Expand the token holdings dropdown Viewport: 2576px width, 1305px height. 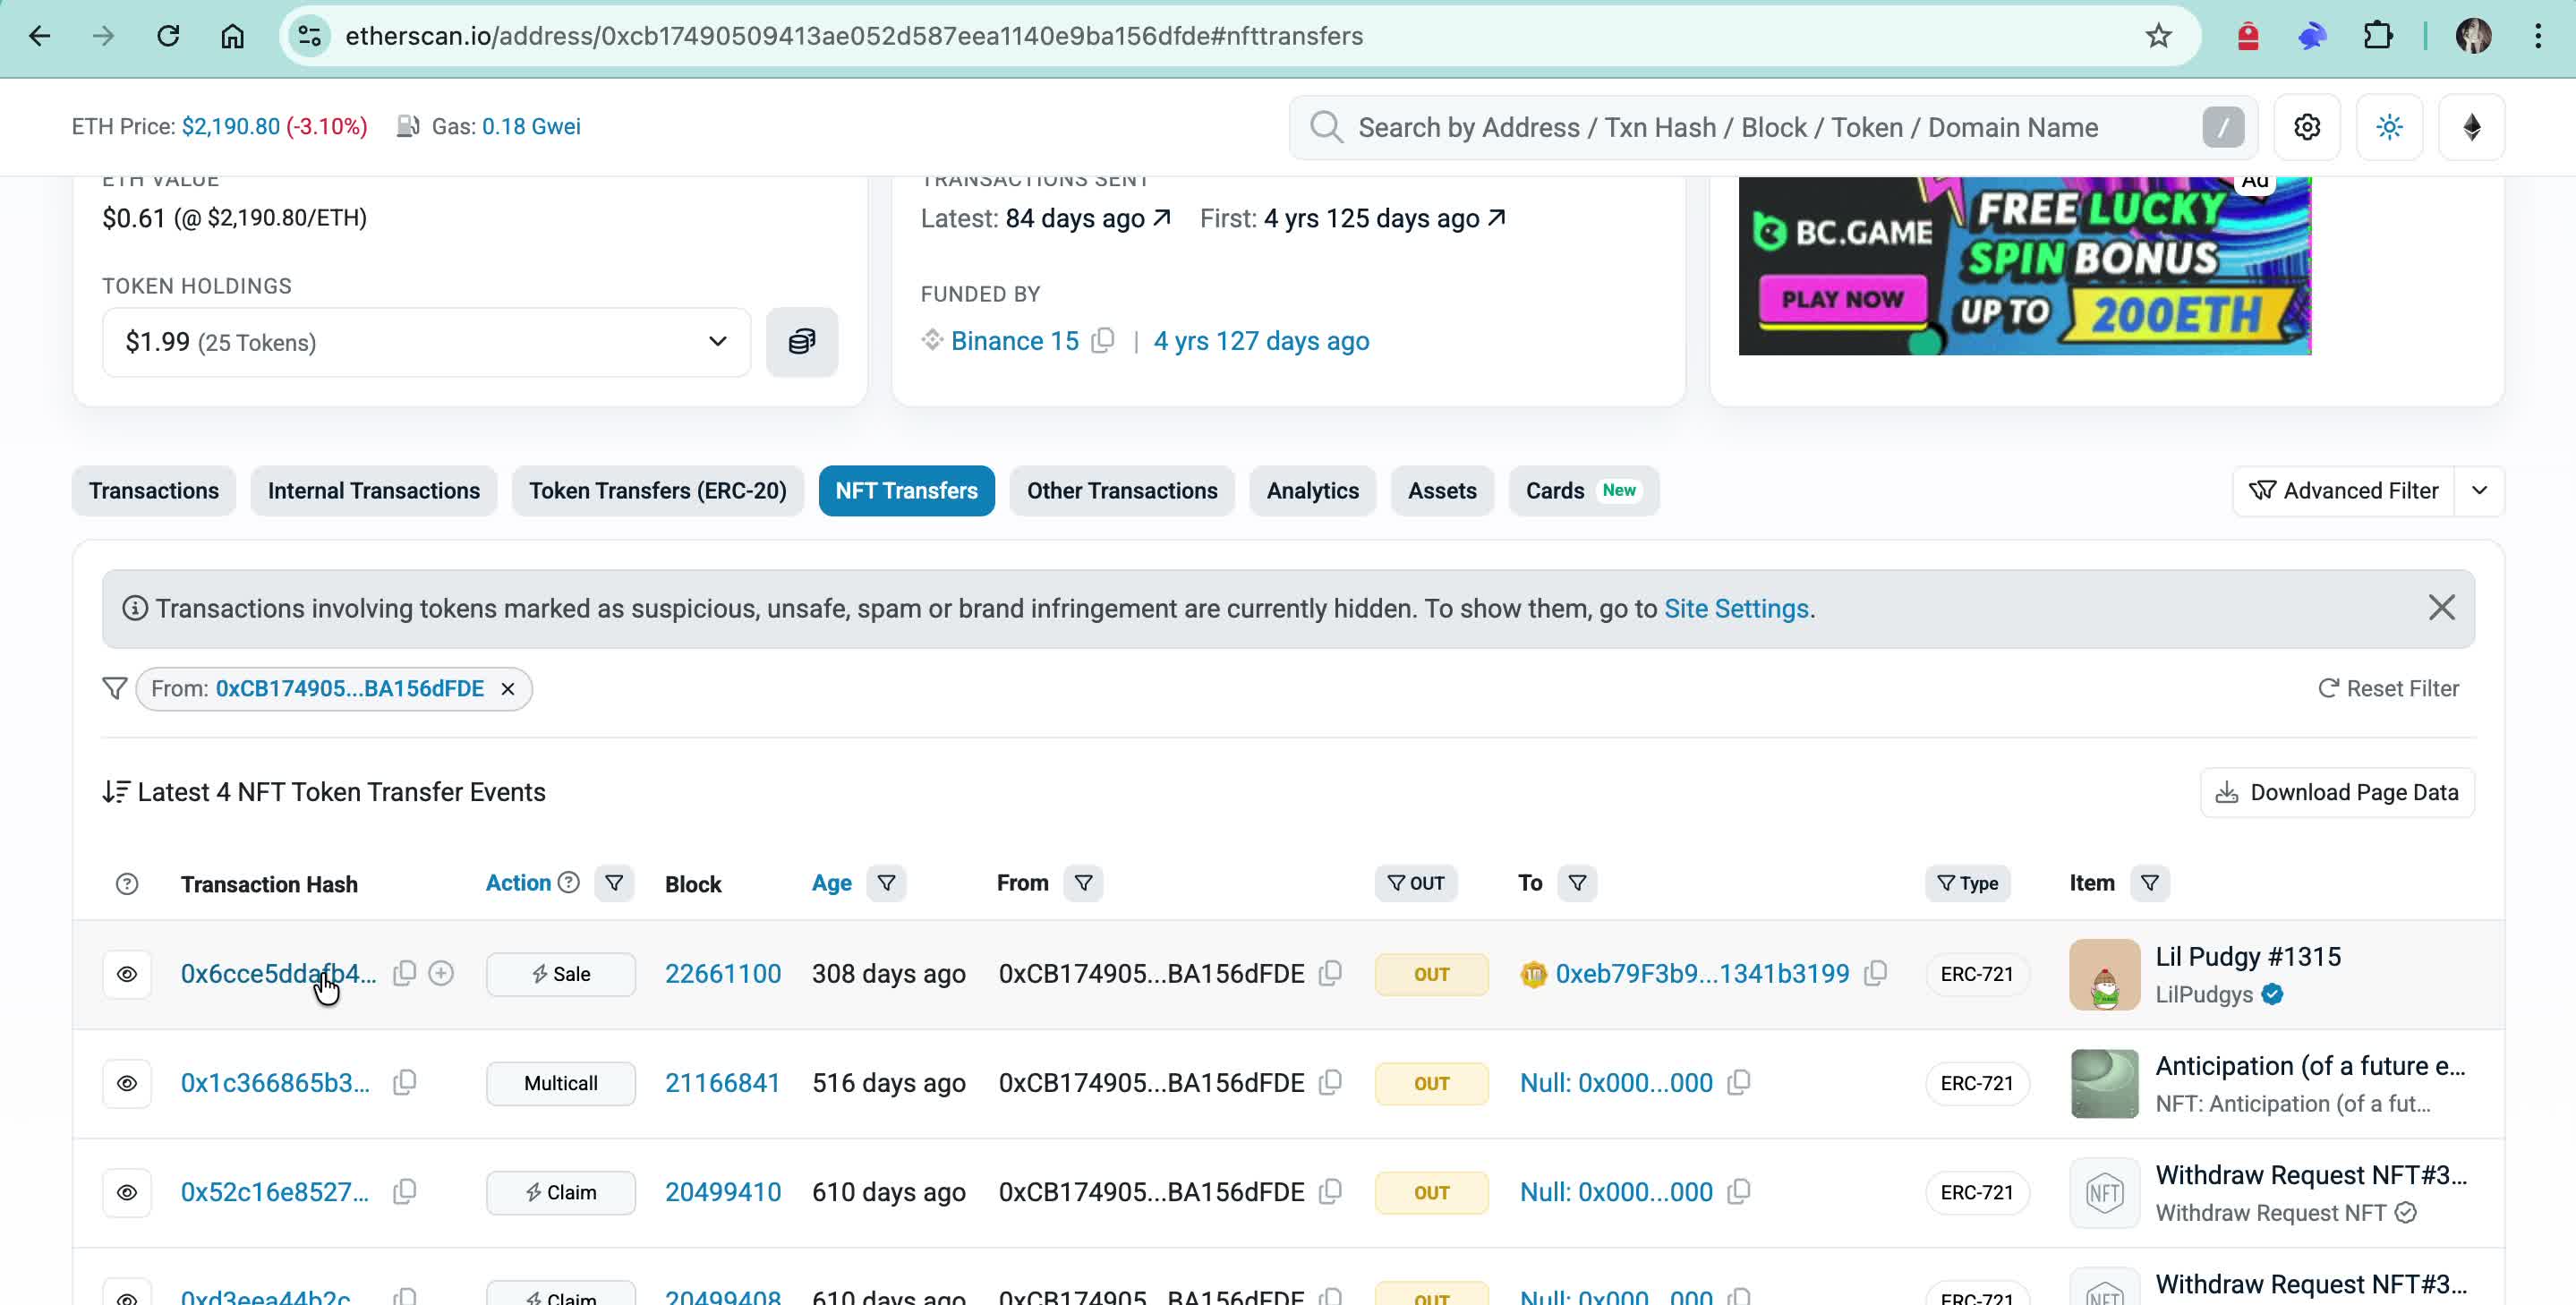(x=426, y=342)
